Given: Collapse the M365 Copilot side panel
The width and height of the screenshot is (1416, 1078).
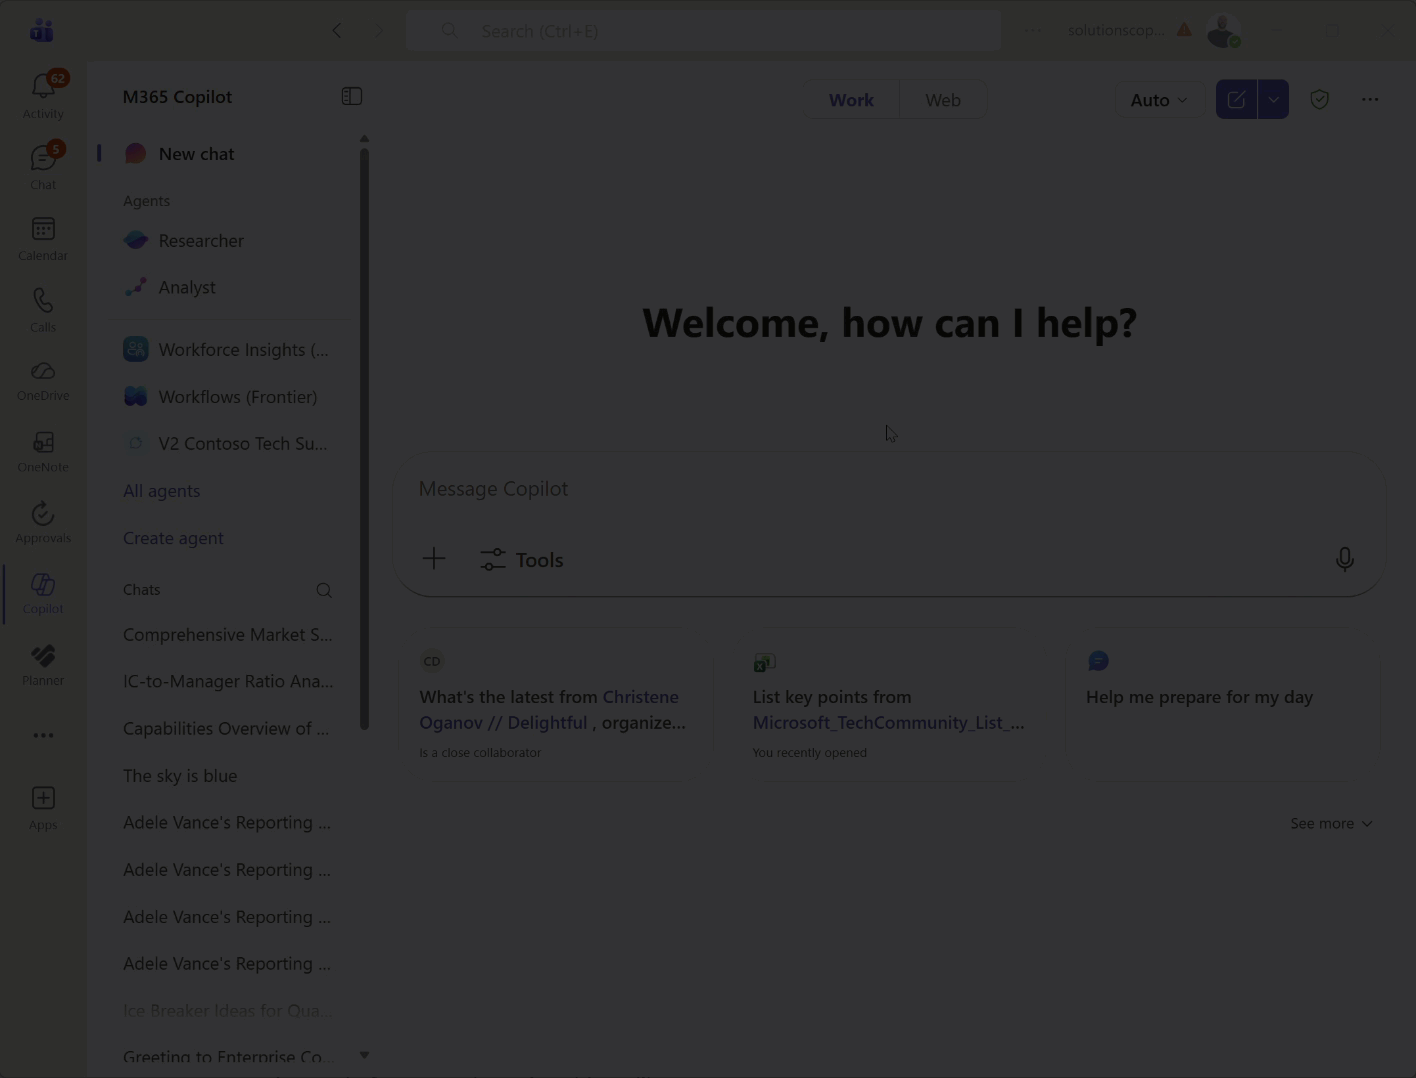Looking at the screenshot, I should tap(352, 96).
